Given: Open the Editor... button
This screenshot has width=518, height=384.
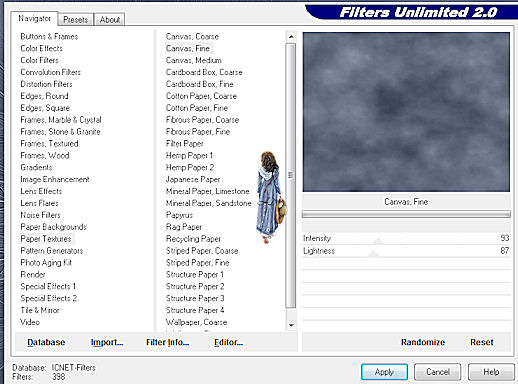Looking at the screenshot, I should [x=228, y=342].
